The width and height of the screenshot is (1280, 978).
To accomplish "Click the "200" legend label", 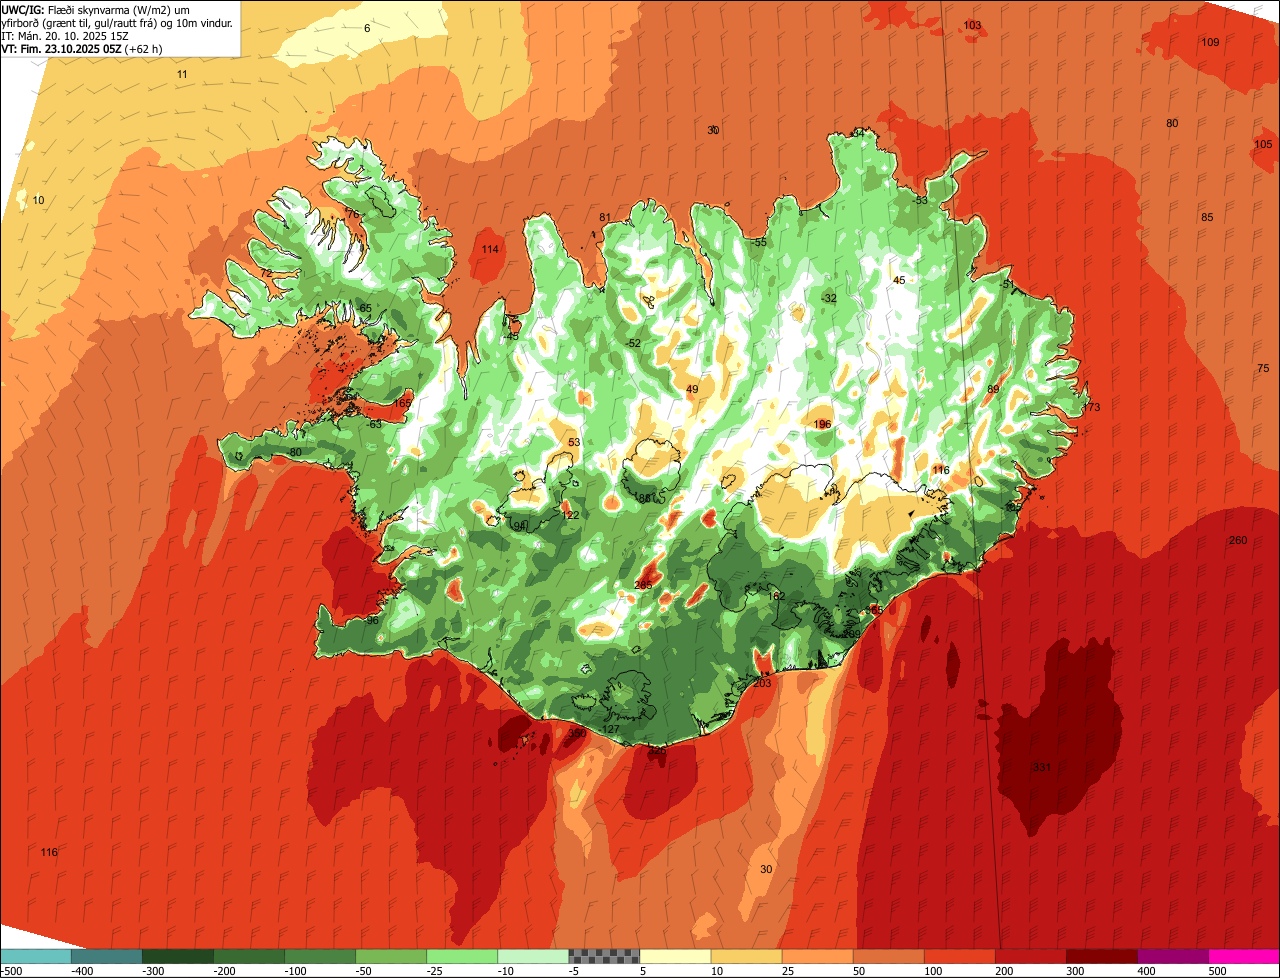I will pos(1004,971).
